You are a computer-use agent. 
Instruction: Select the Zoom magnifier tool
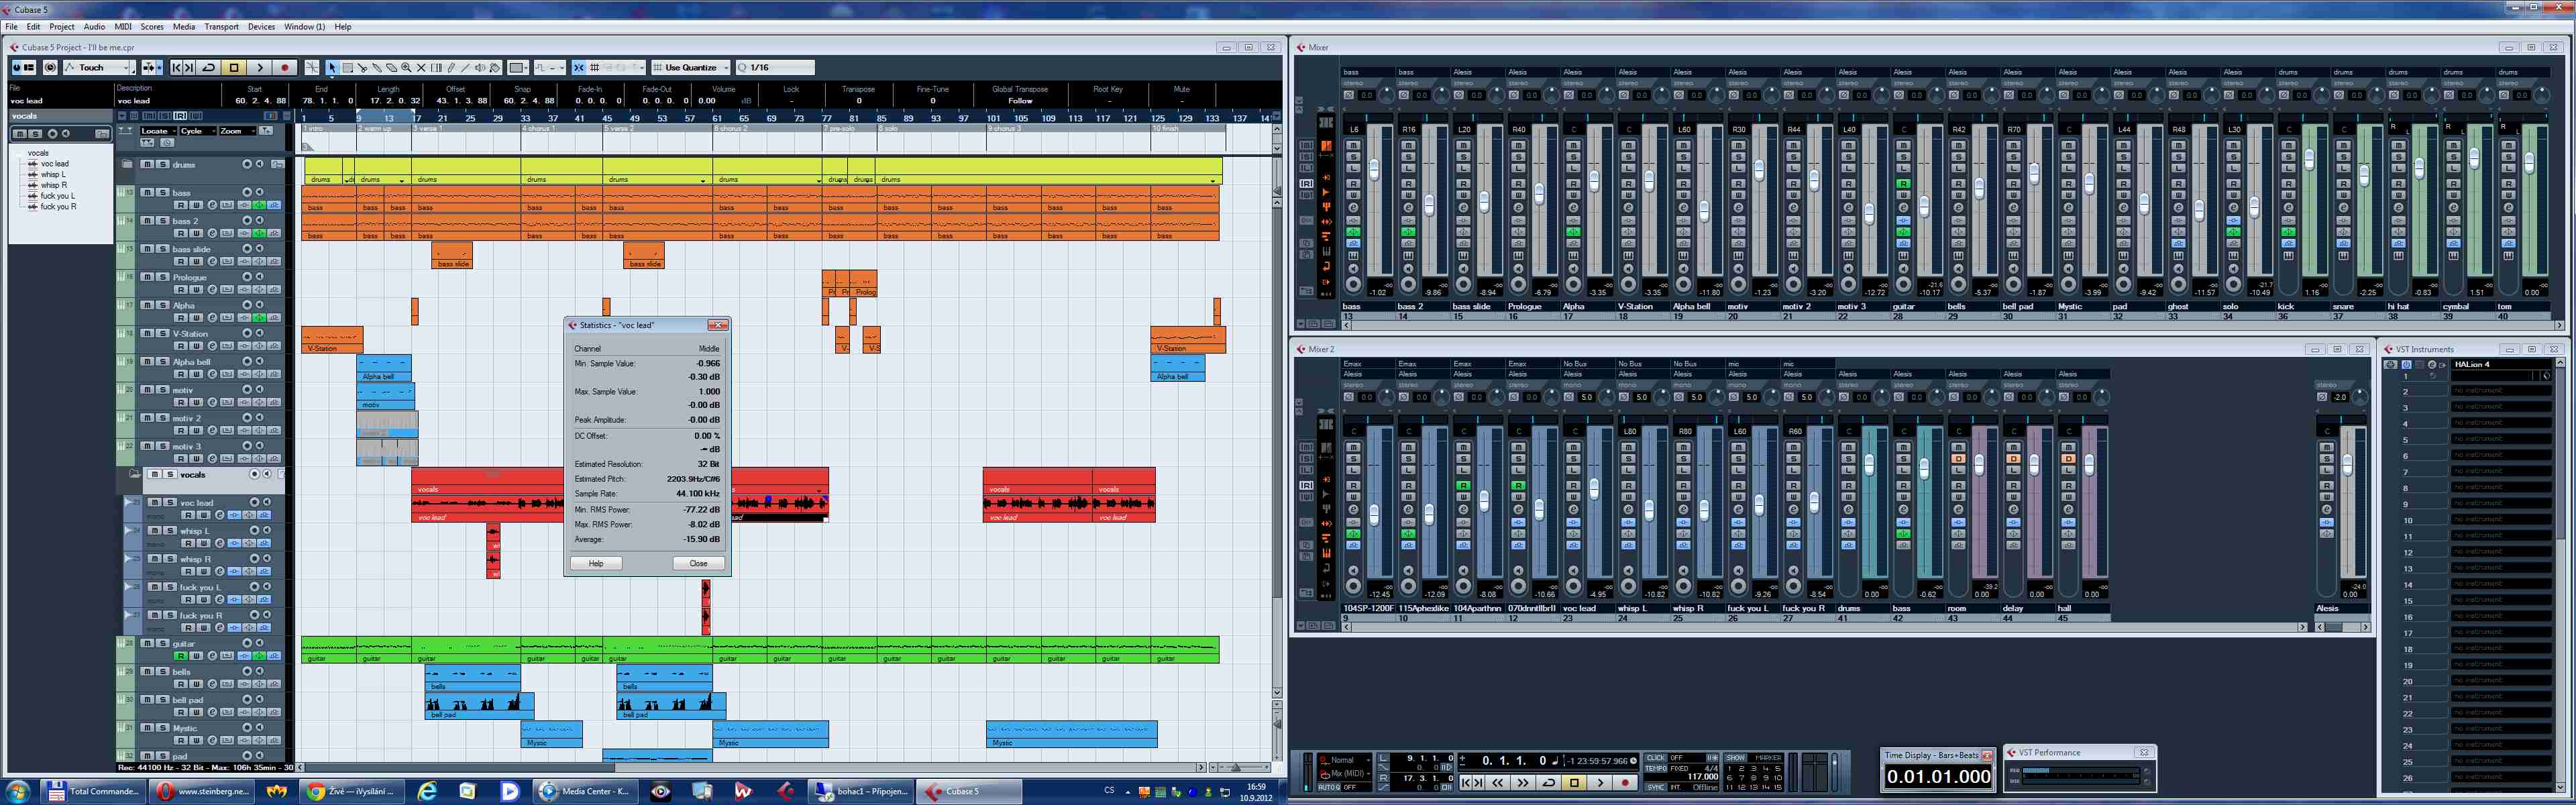click(406, 68)
